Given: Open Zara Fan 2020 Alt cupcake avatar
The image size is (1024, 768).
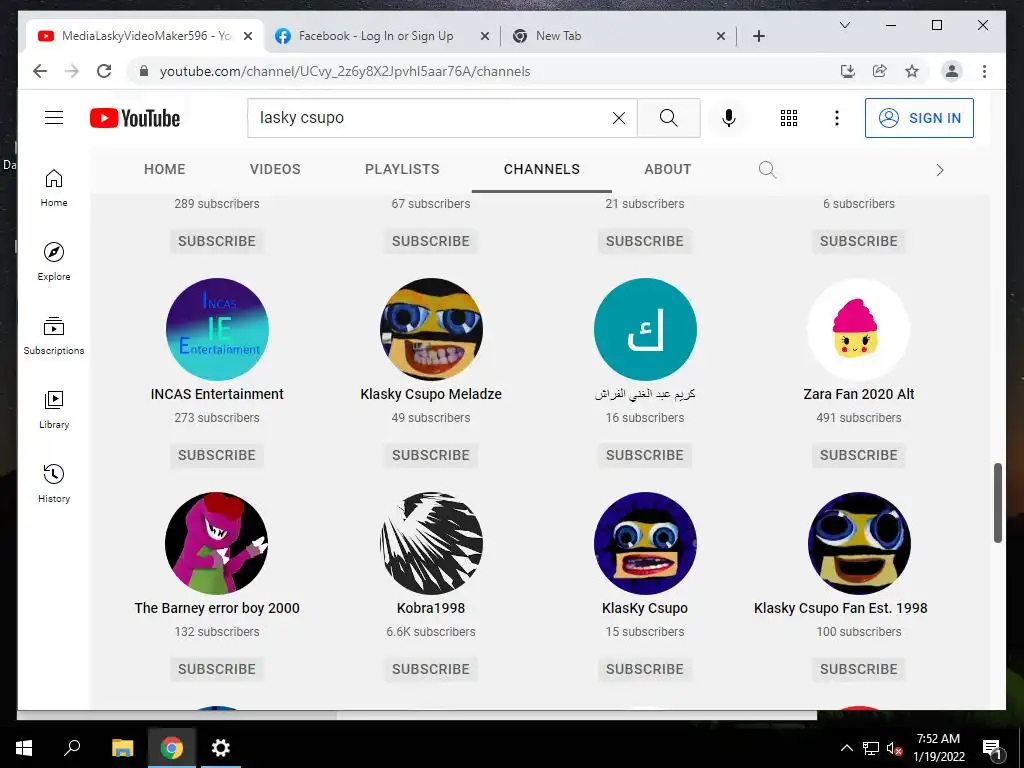Looking at the screenshot, I should click(859, 329).
